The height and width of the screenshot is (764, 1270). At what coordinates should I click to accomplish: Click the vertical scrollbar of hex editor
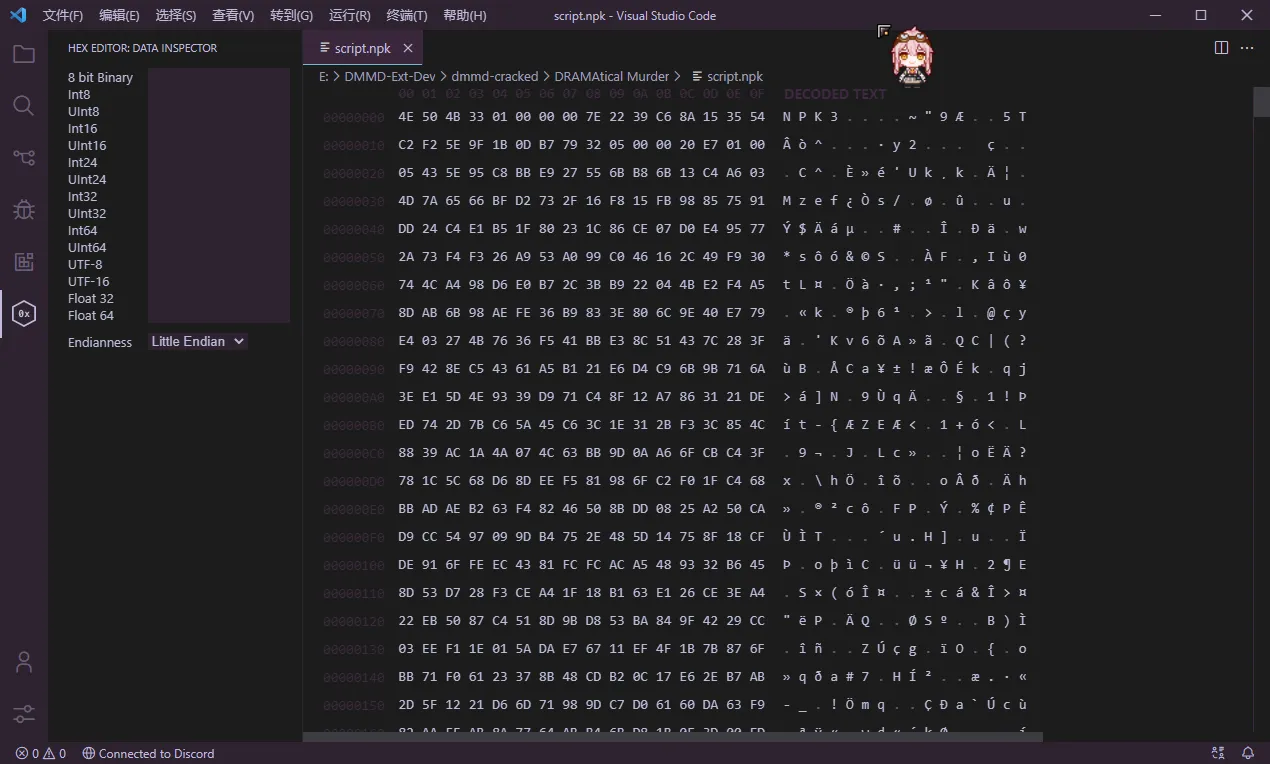(x=1260, y=102)
